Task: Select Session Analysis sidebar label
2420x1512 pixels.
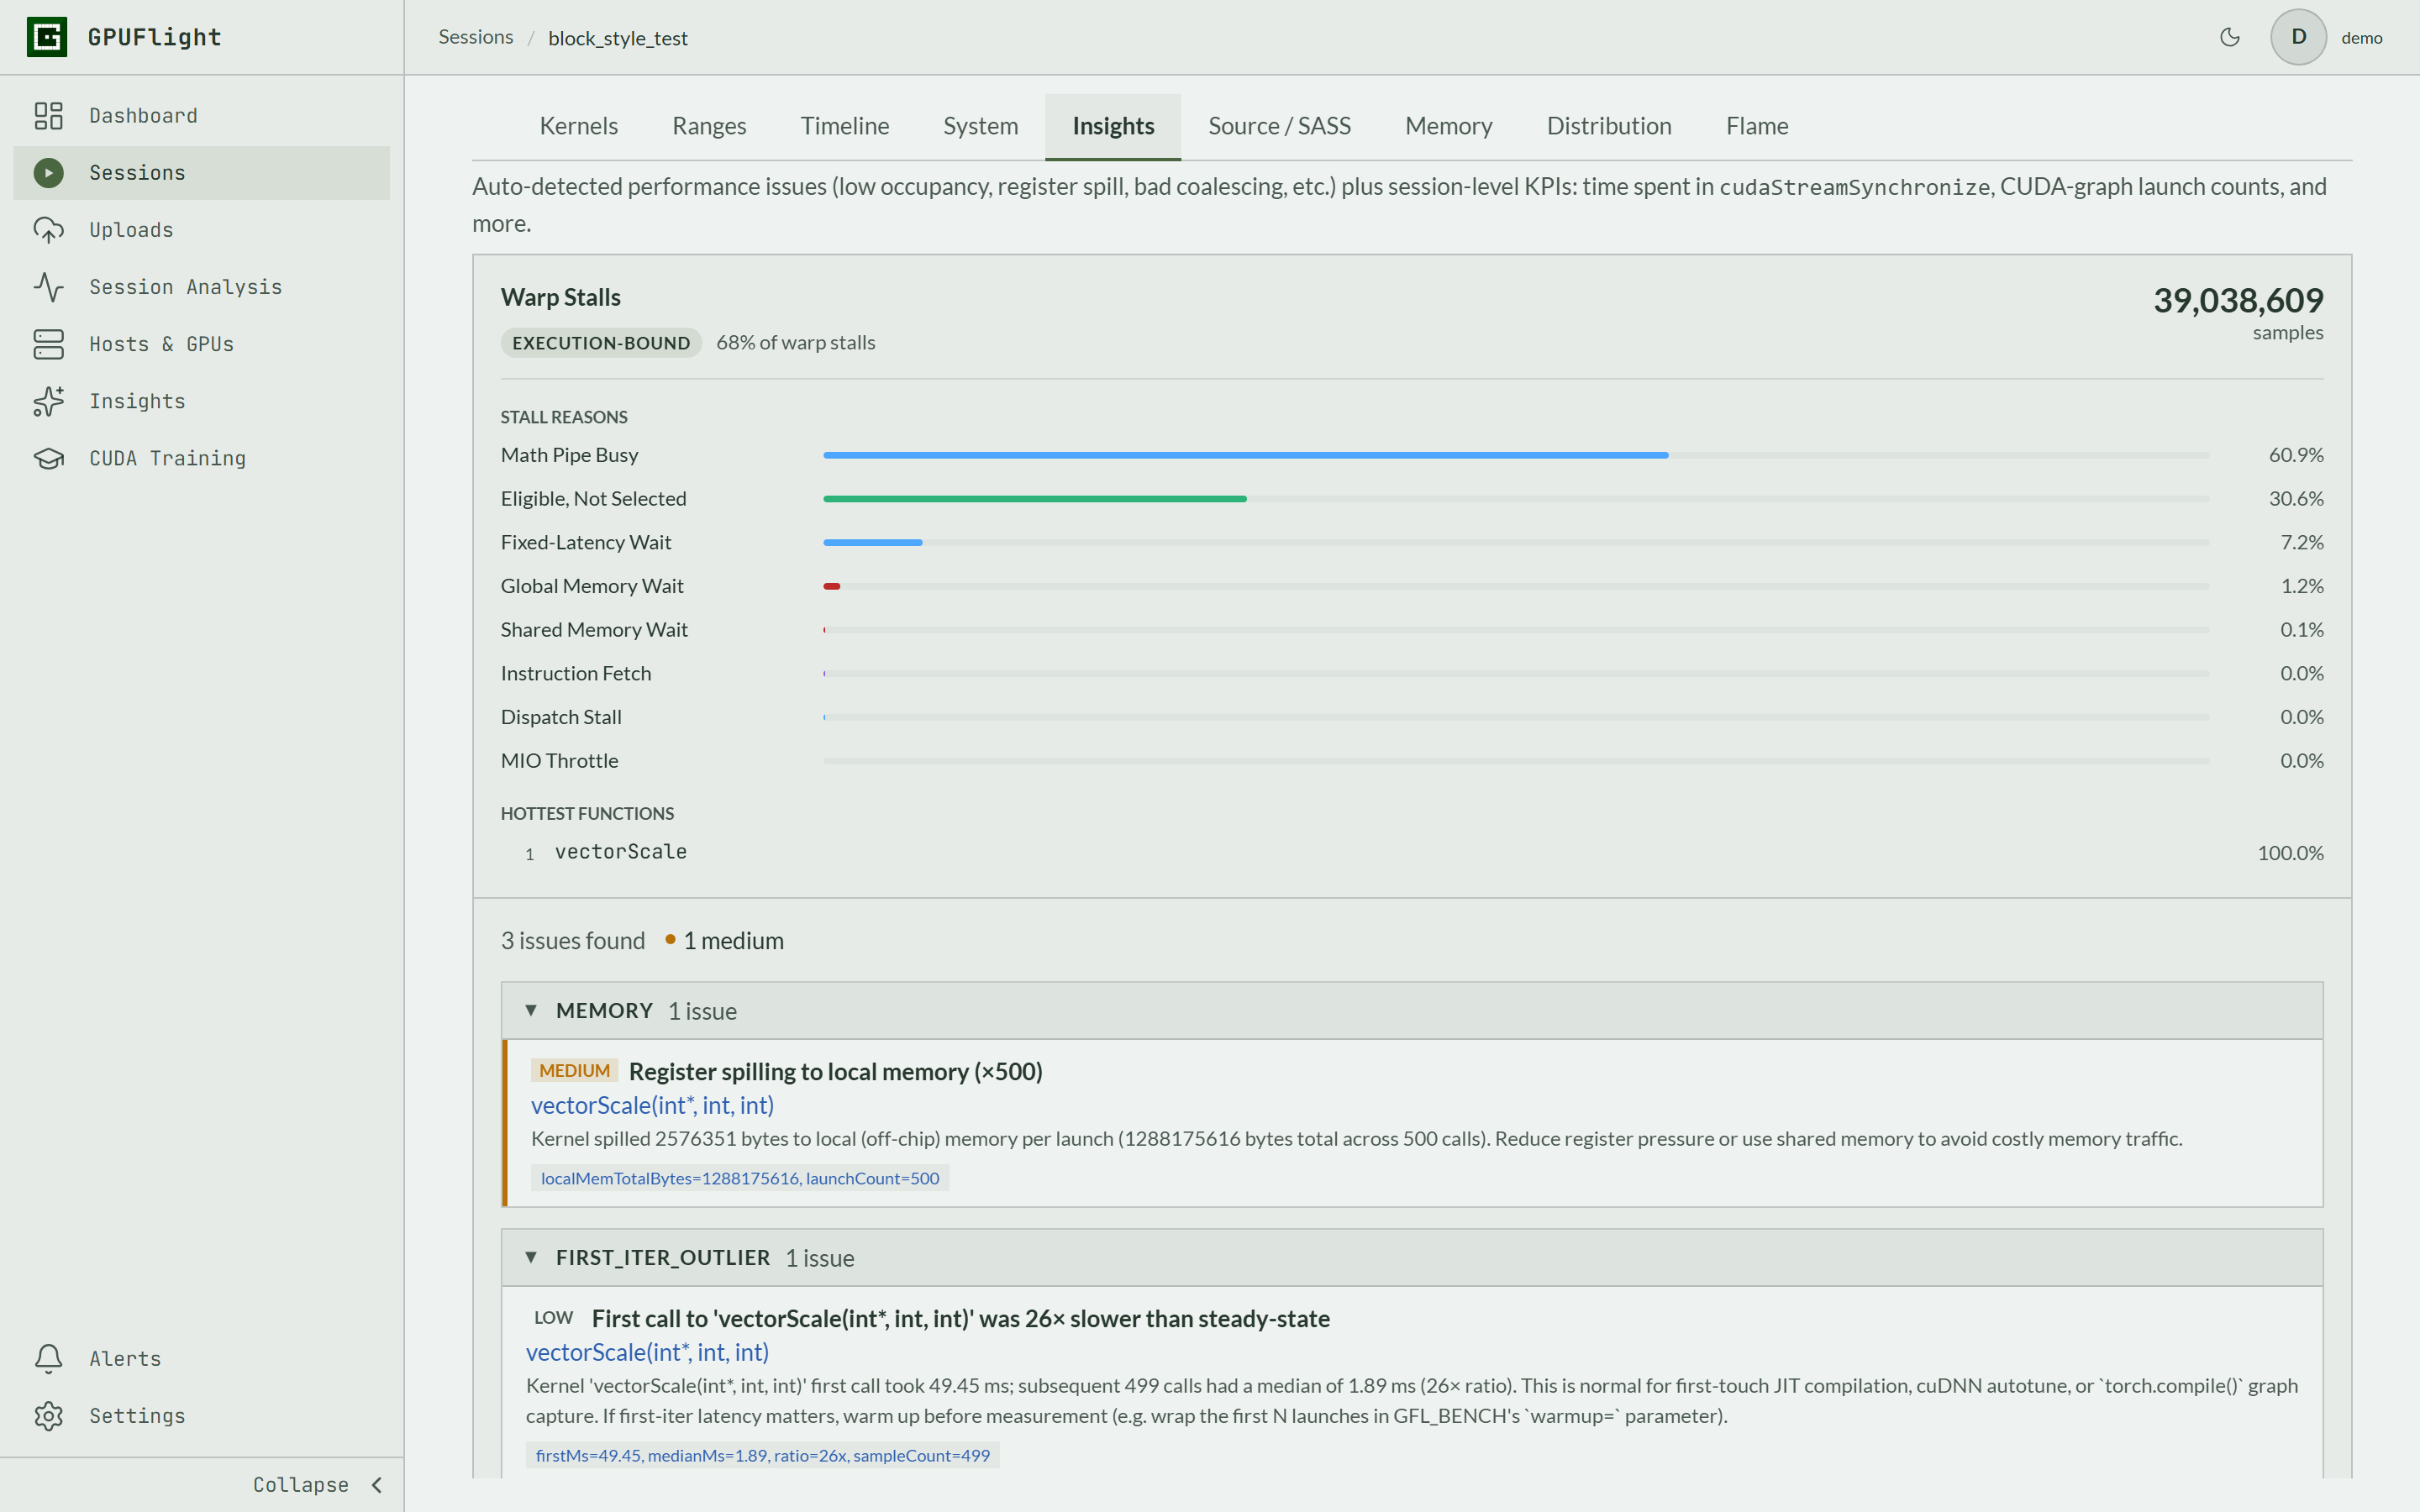Action: [x=186, y=287]
